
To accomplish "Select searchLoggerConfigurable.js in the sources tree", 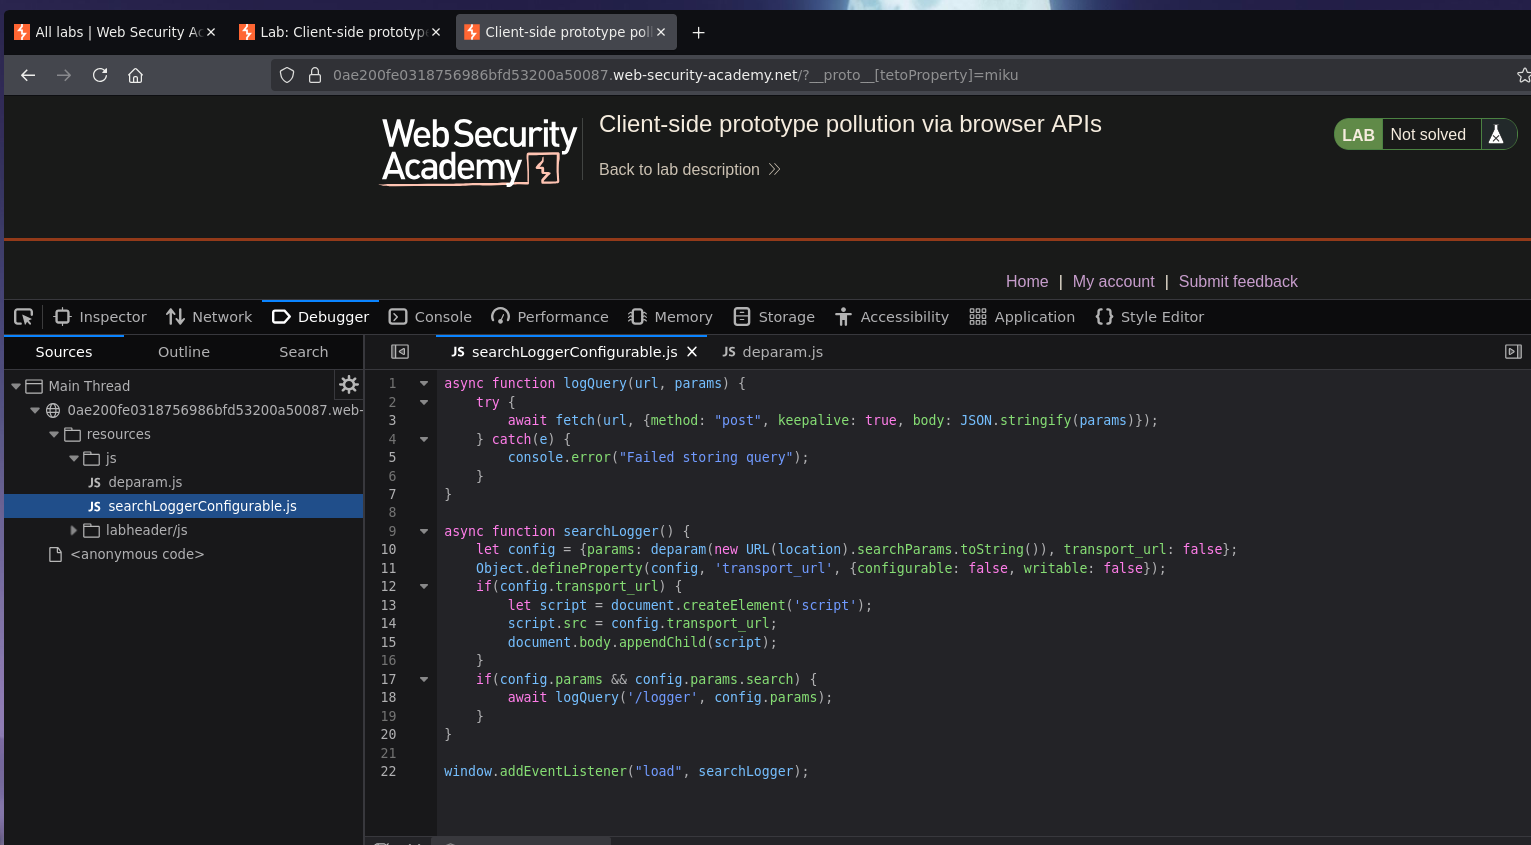I will [x=183, y=506].
